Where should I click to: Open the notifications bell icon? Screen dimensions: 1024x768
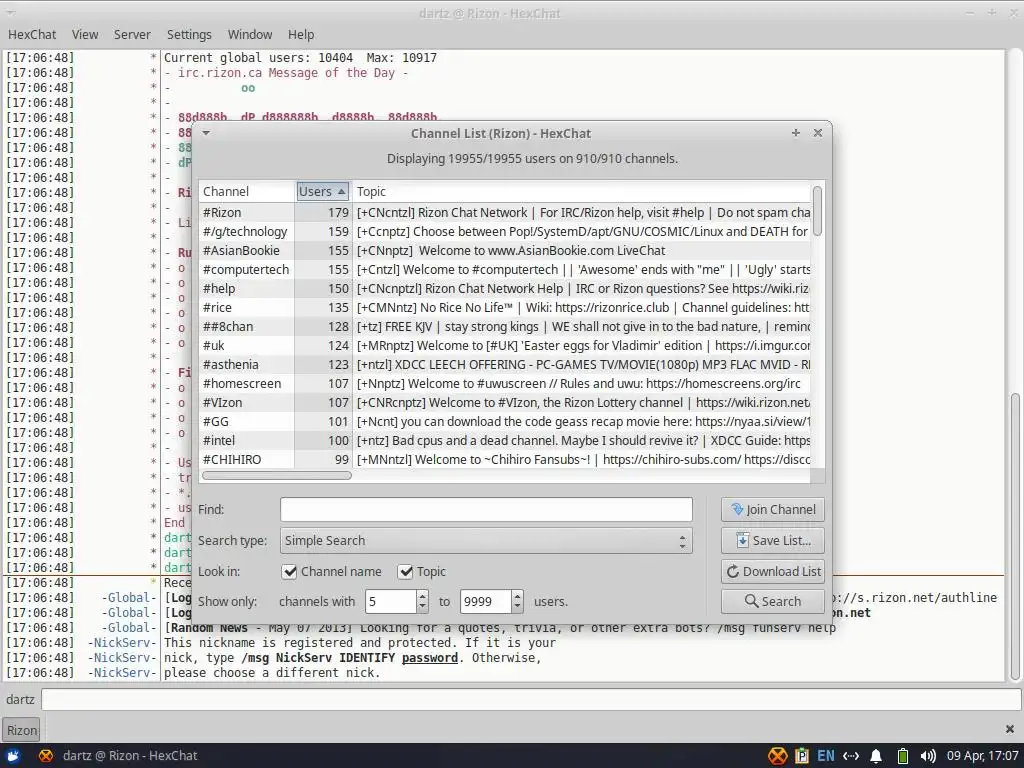pos(876,756)
